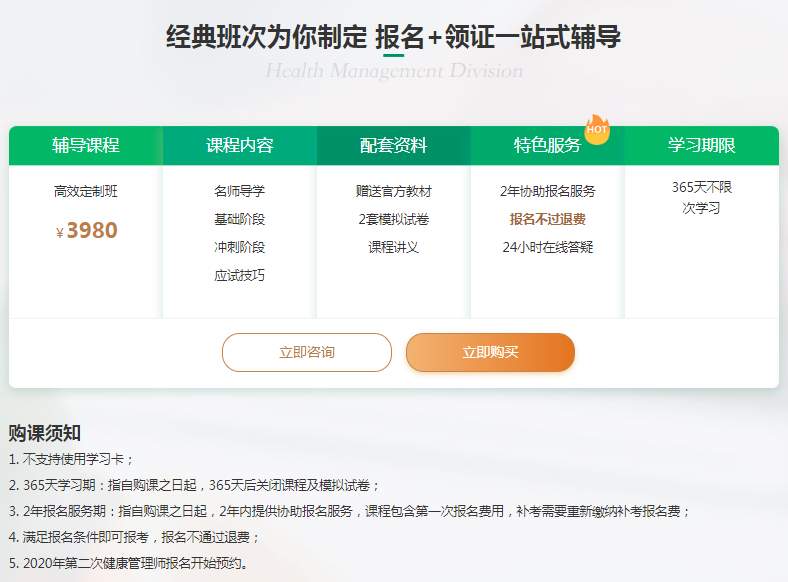Click 赠送官方教材 text
788x582 pixels.
[x=394, y=191]
